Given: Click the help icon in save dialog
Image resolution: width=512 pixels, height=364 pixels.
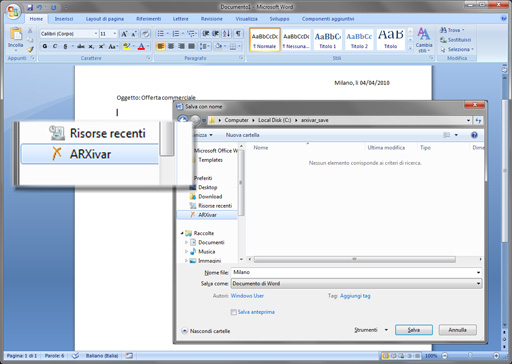Looking at the screenshot, I should click(x=474, y=135).
